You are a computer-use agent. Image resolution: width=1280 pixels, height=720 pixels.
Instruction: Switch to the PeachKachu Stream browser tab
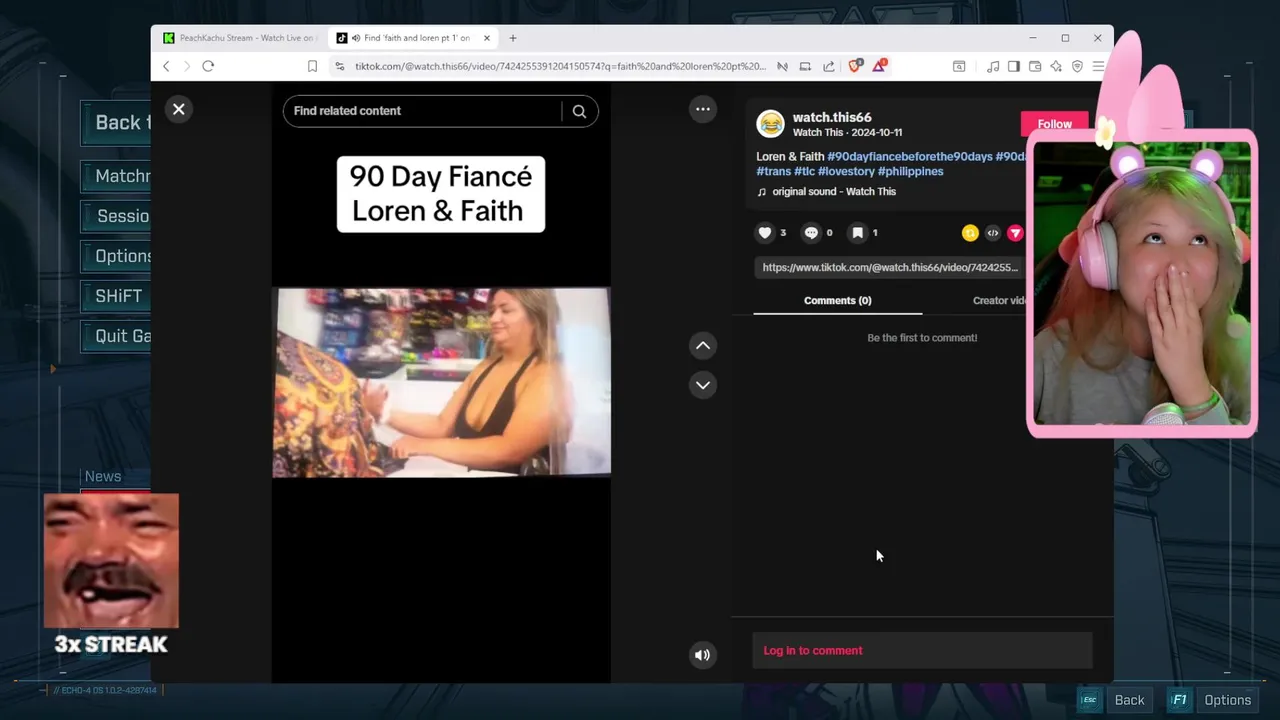[240, 38]
